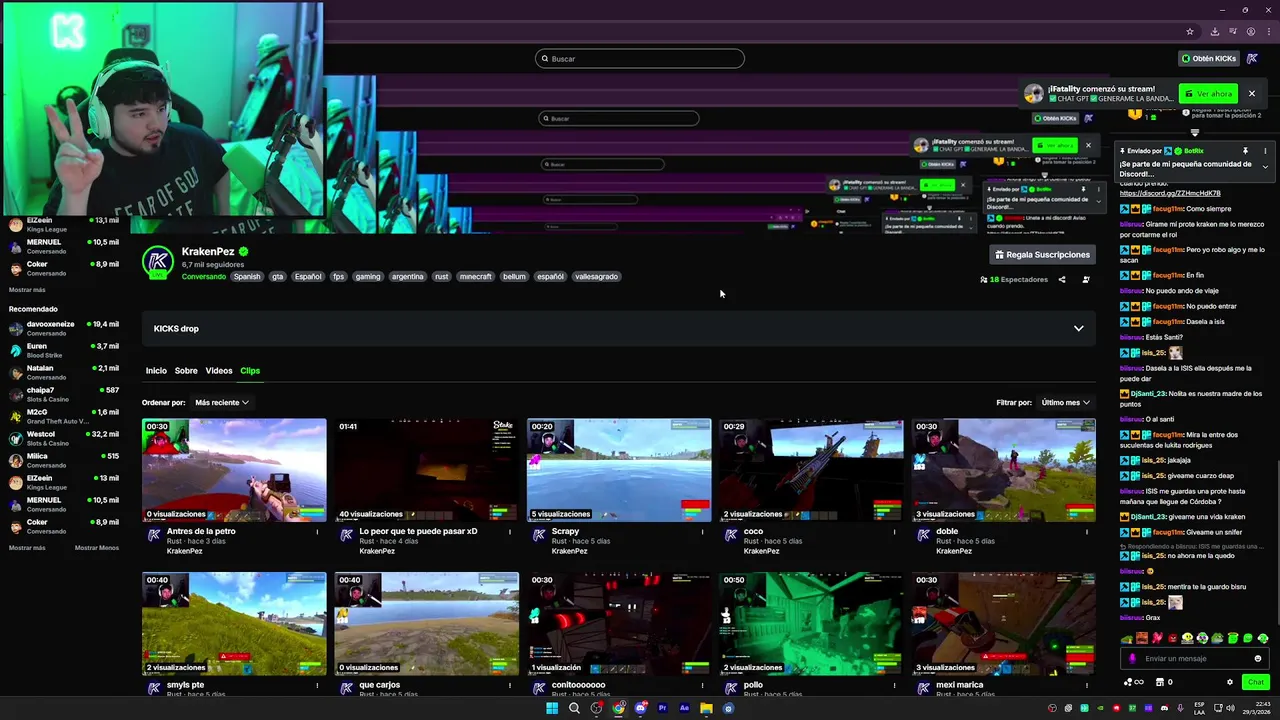Open browser profile avatar icon
The image size is (1280, 720).
point(1250,31)
